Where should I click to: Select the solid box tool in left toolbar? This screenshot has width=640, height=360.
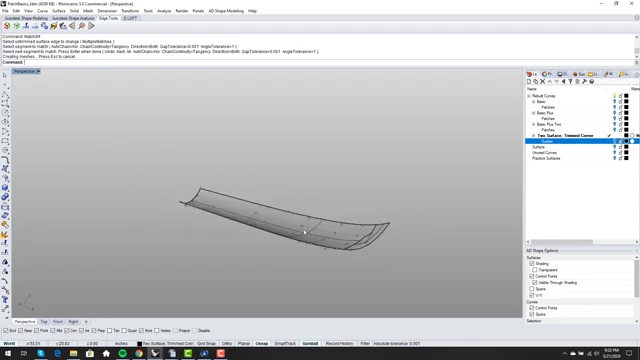(x=5, y=188)
